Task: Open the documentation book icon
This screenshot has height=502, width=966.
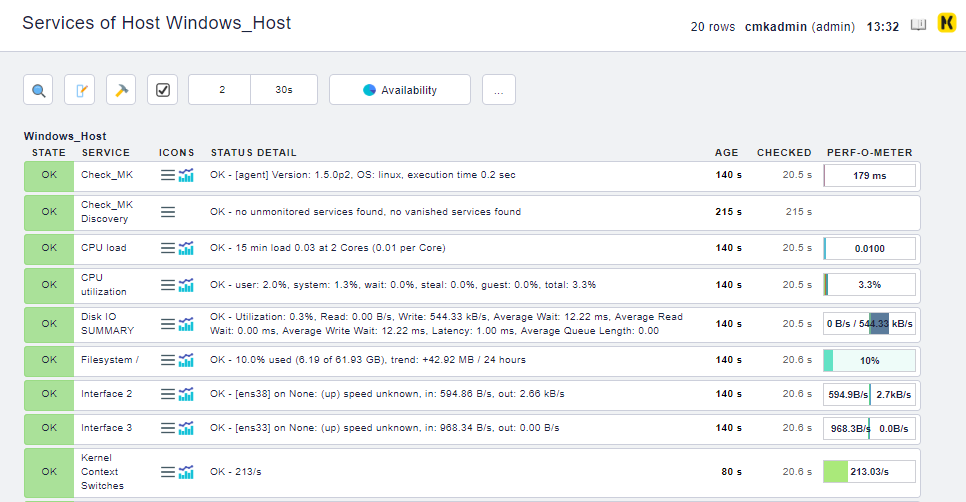Action: [918, 26]
